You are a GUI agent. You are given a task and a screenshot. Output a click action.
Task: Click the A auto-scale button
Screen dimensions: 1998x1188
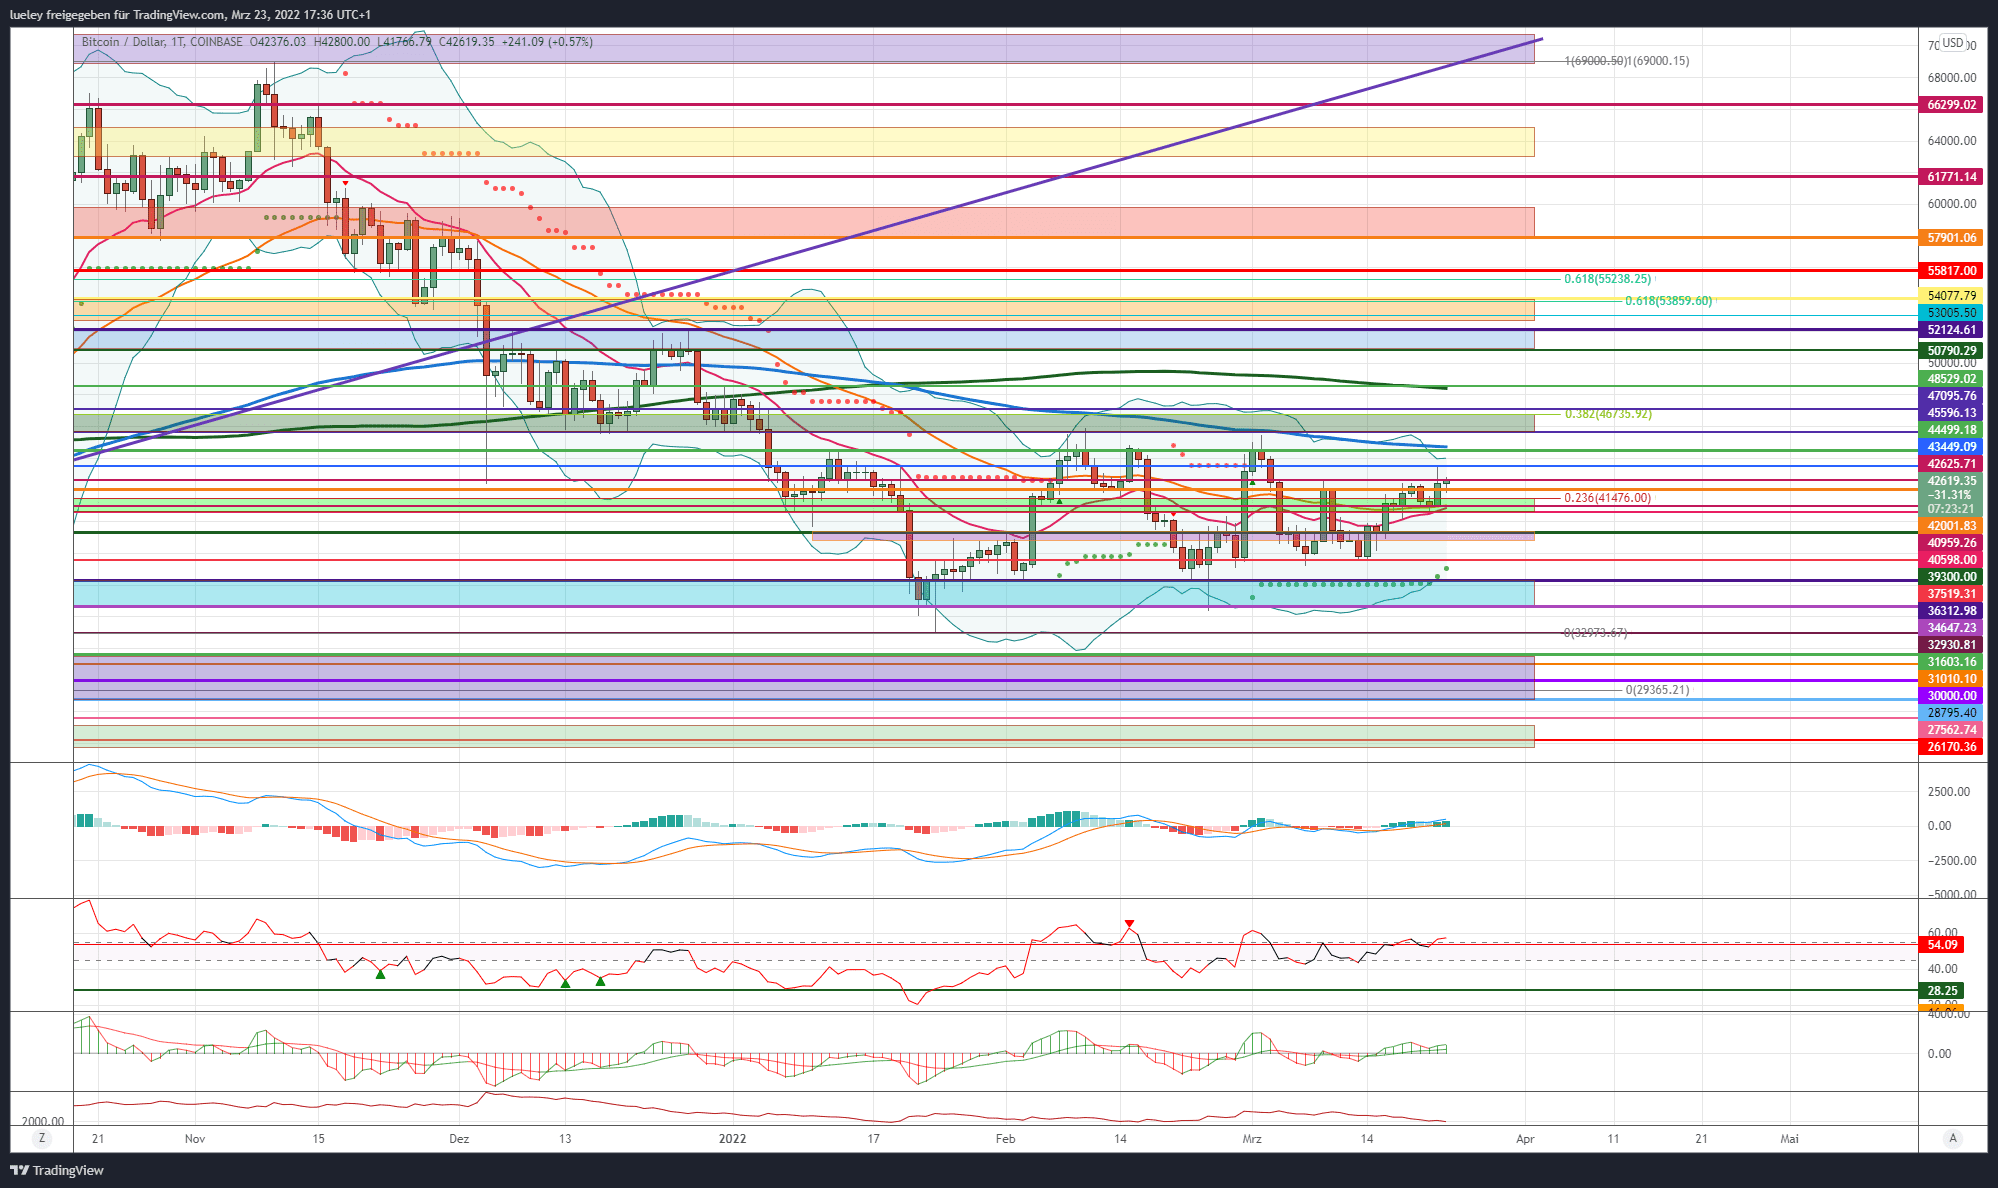coord(1952,1138)
